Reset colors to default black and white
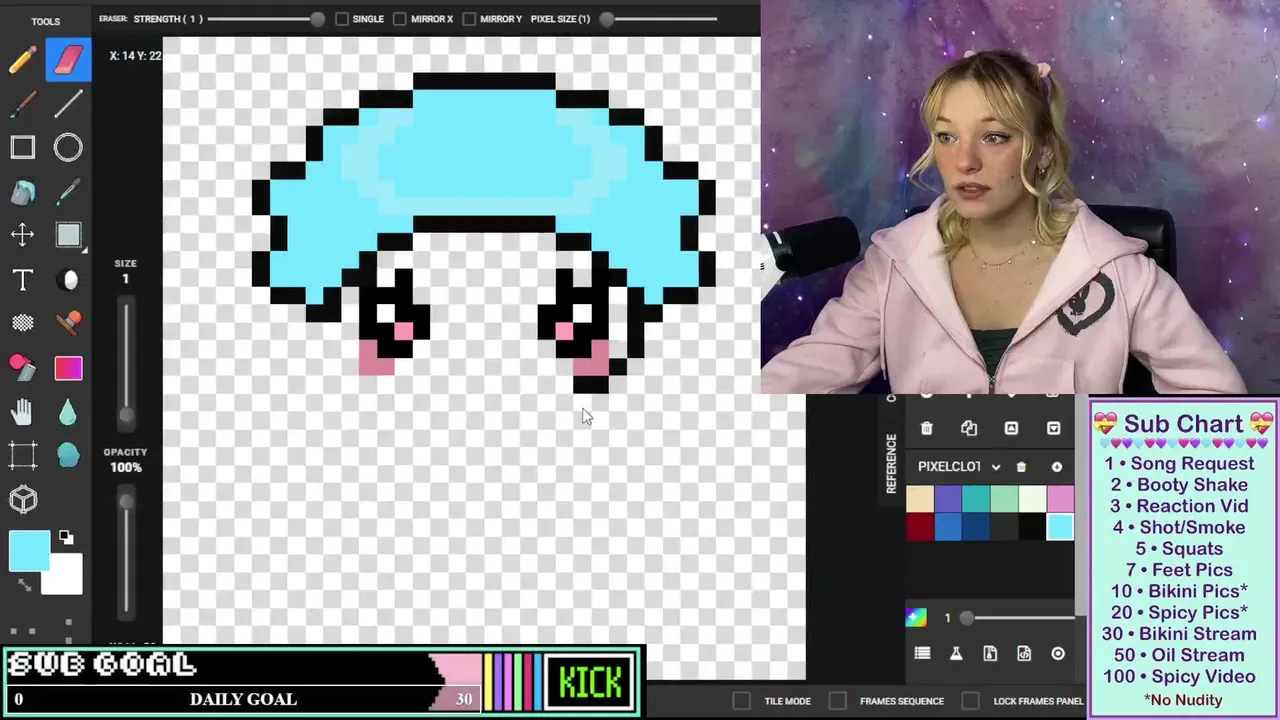The height and width of the screenshot is (720, 1280). 66,538
